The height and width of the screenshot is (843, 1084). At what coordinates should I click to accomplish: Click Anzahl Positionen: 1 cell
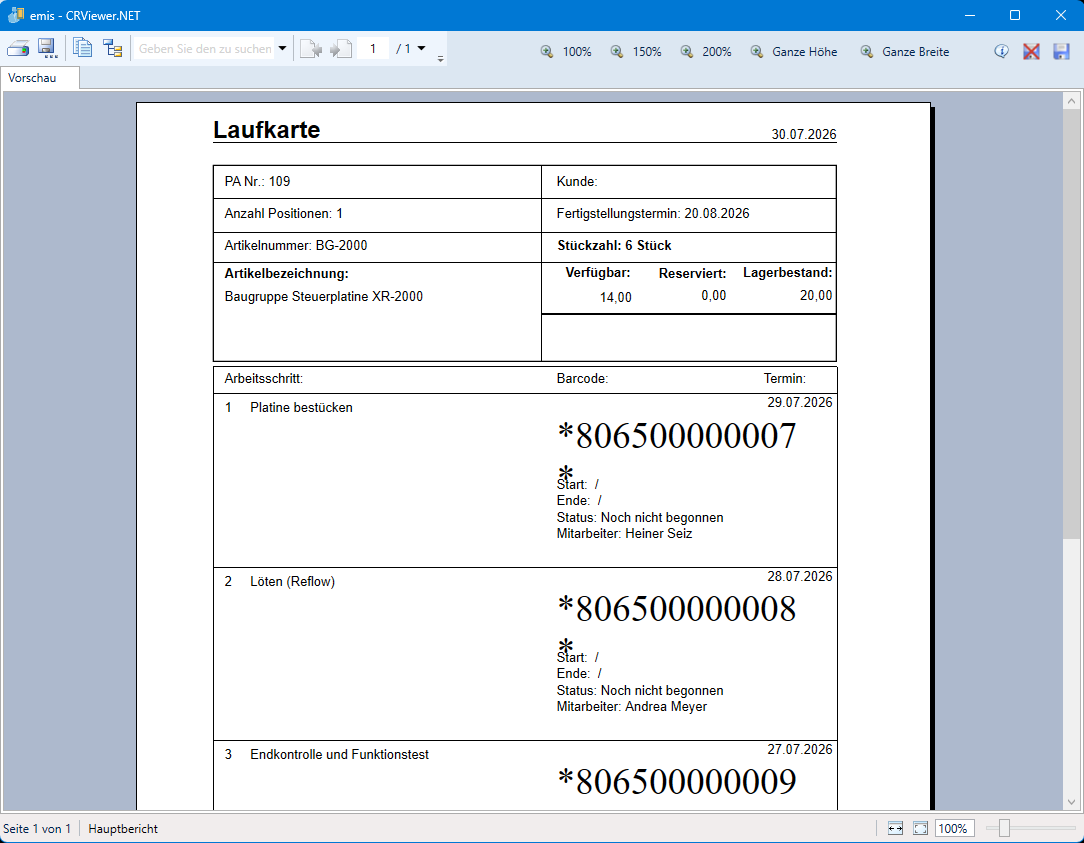(x=377, y=215)
